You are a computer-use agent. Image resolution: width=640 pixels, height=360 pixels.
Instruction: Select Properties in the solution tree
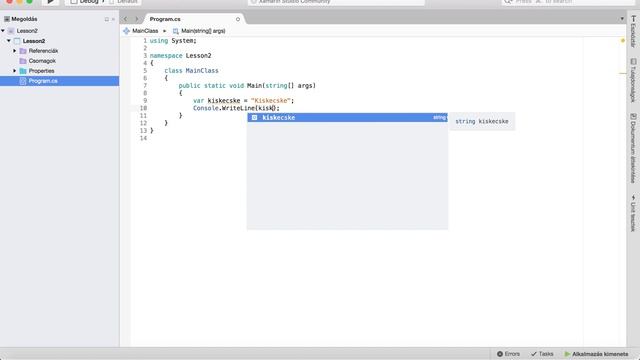pos(41,71)
